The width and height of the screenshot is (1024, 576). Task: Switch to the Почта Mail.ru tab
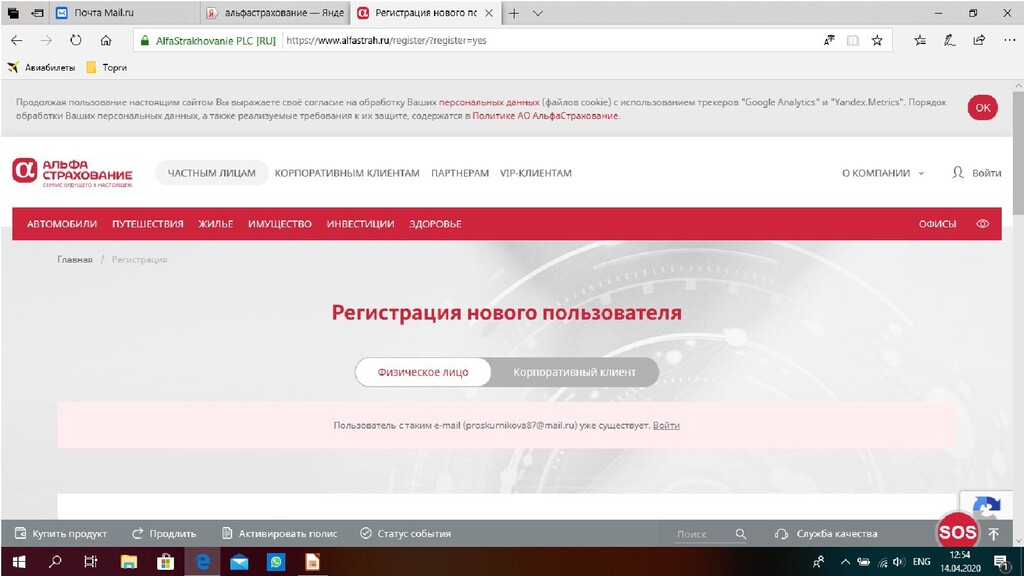[x=125, y=13]
